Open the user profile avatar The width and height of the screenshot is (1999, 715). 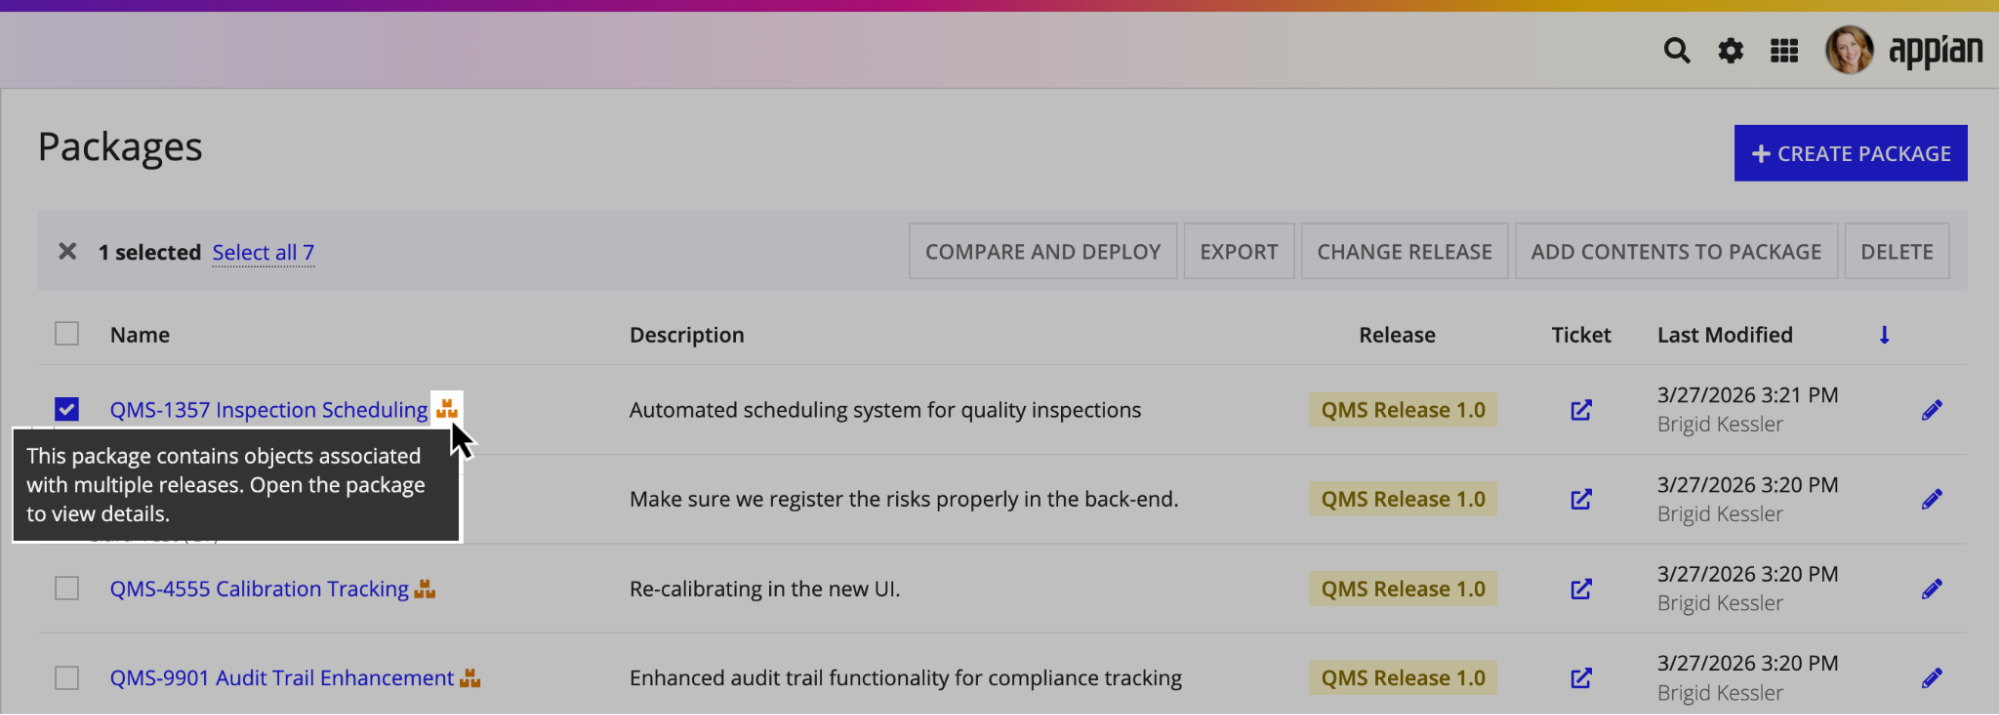coord(1849,50)
